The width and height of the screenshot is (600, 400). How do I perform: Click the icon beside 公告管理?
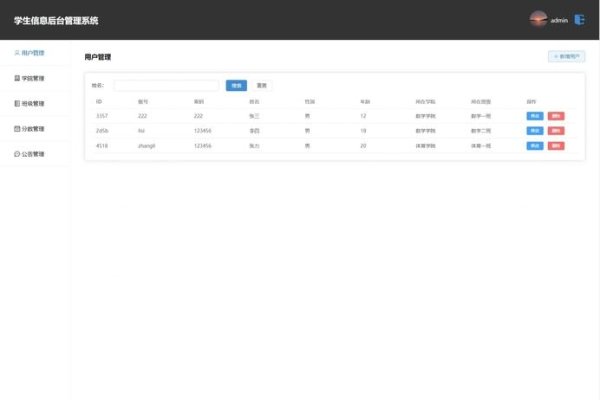pos(17,154)
